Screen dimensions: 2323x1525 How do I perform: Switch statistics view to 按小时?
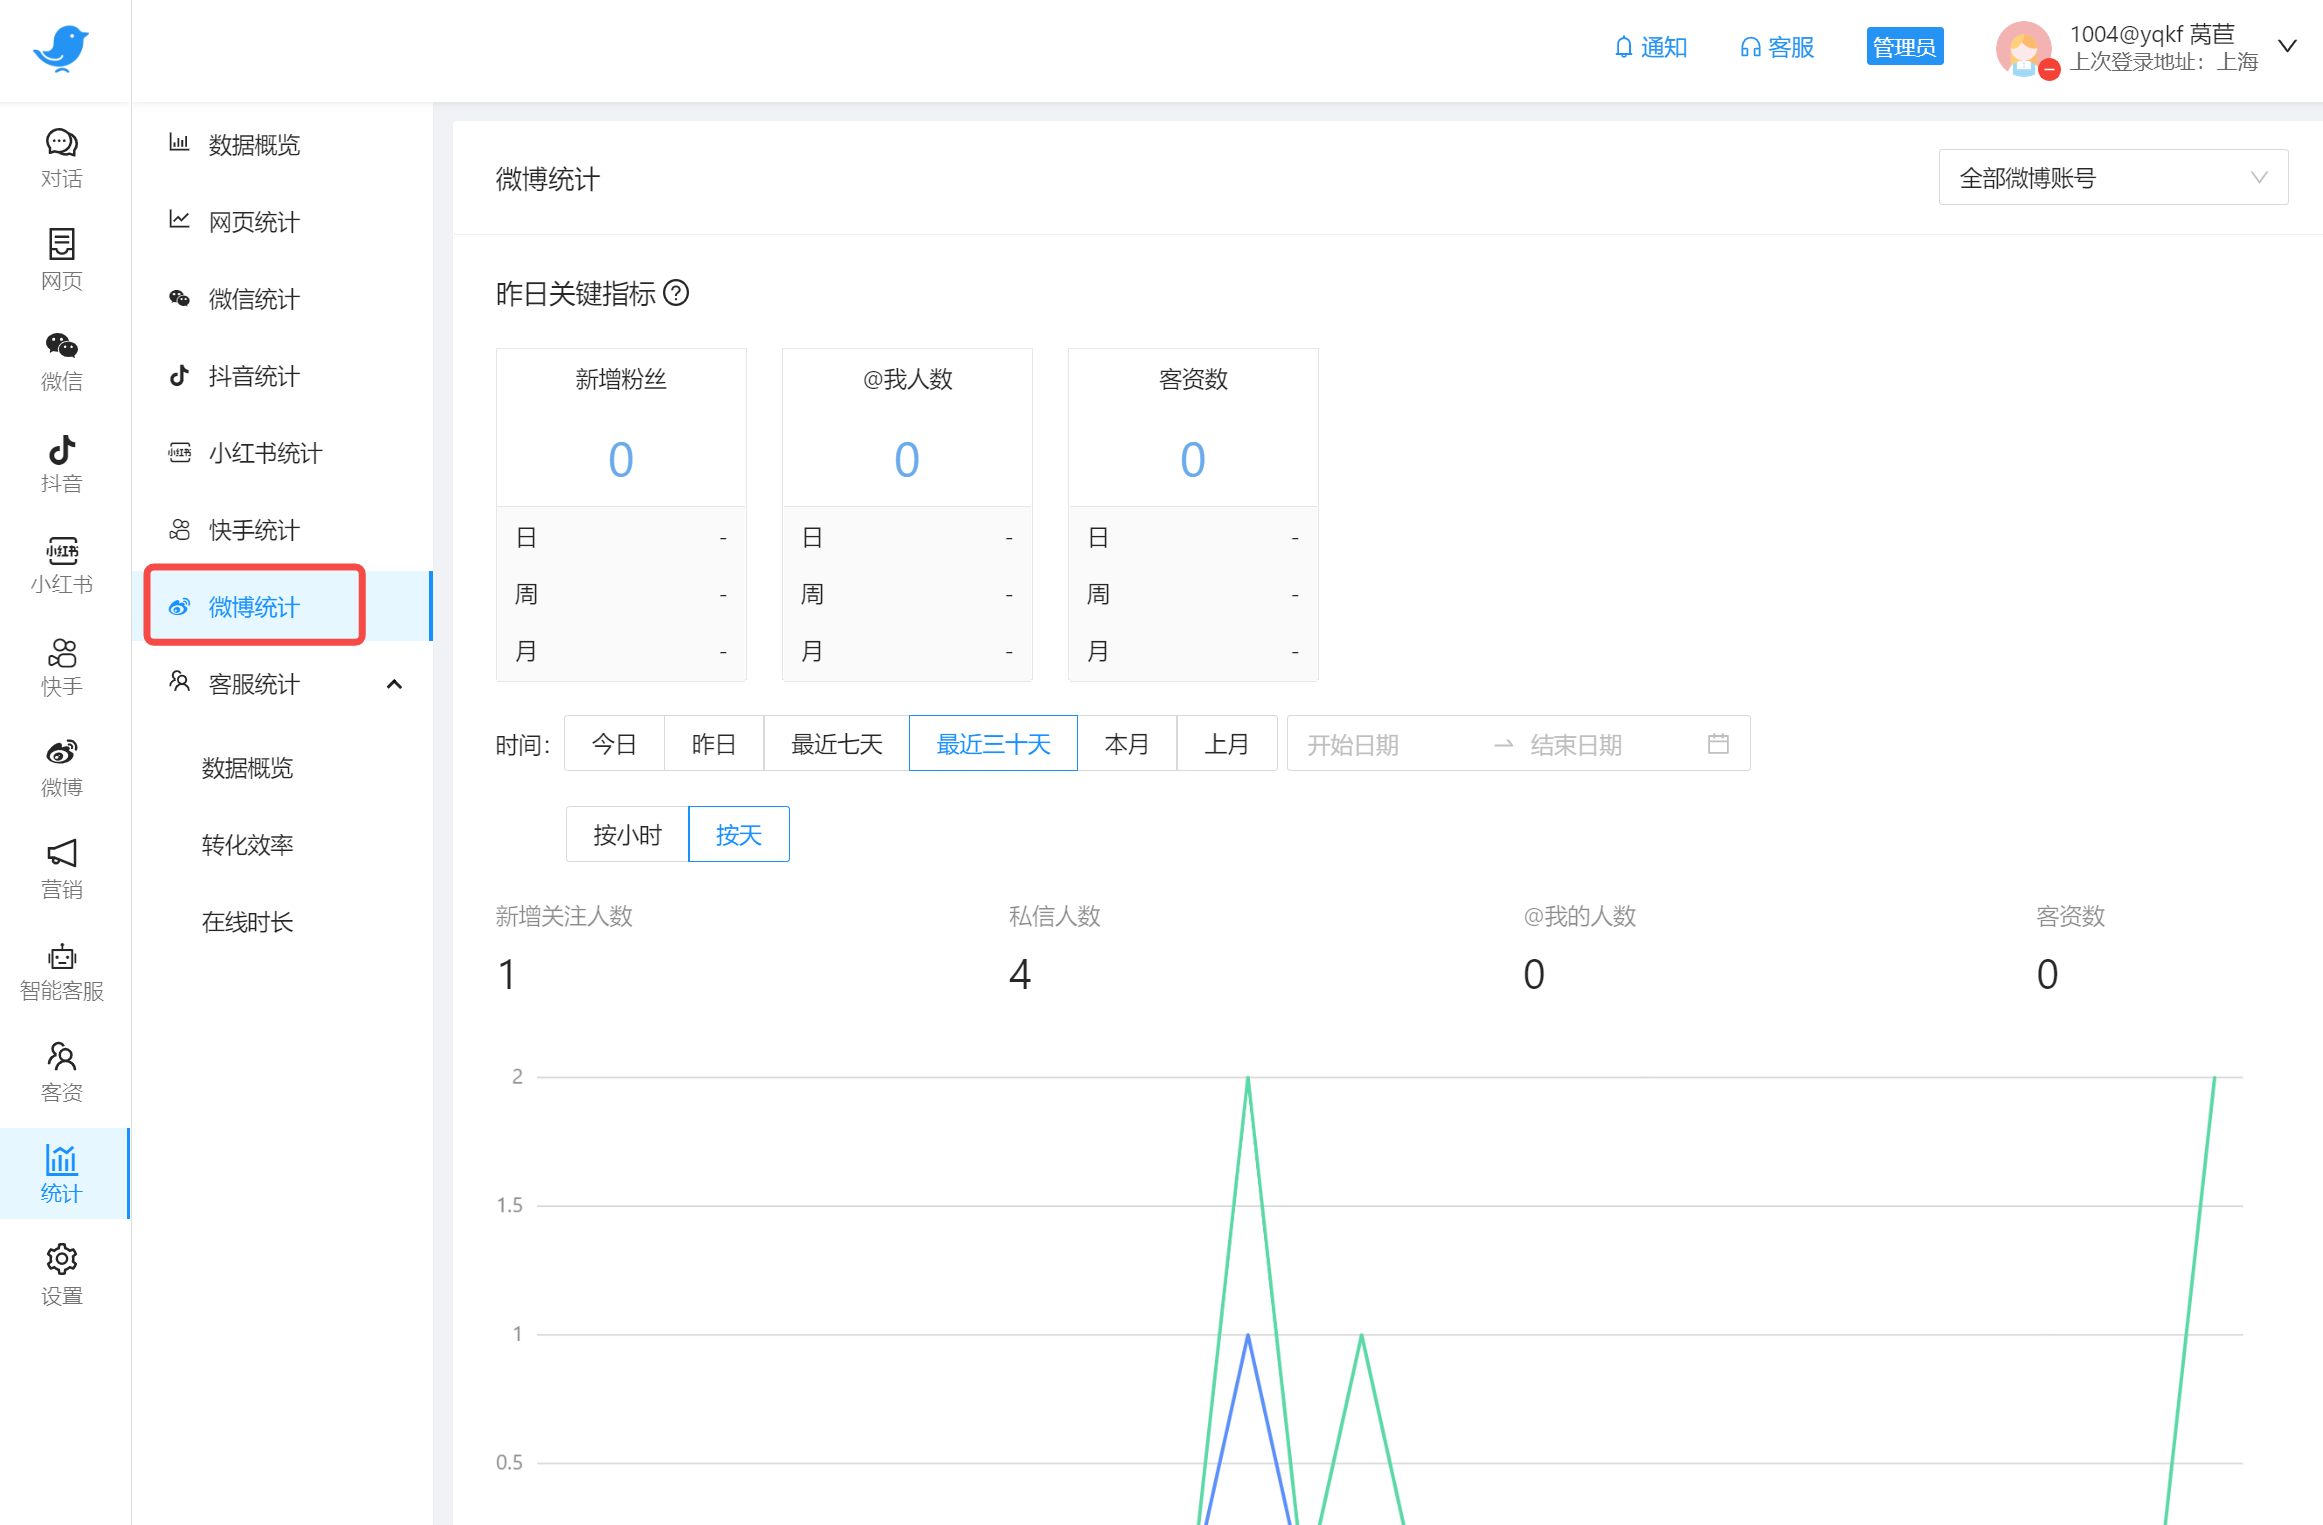tap(627, 833)
